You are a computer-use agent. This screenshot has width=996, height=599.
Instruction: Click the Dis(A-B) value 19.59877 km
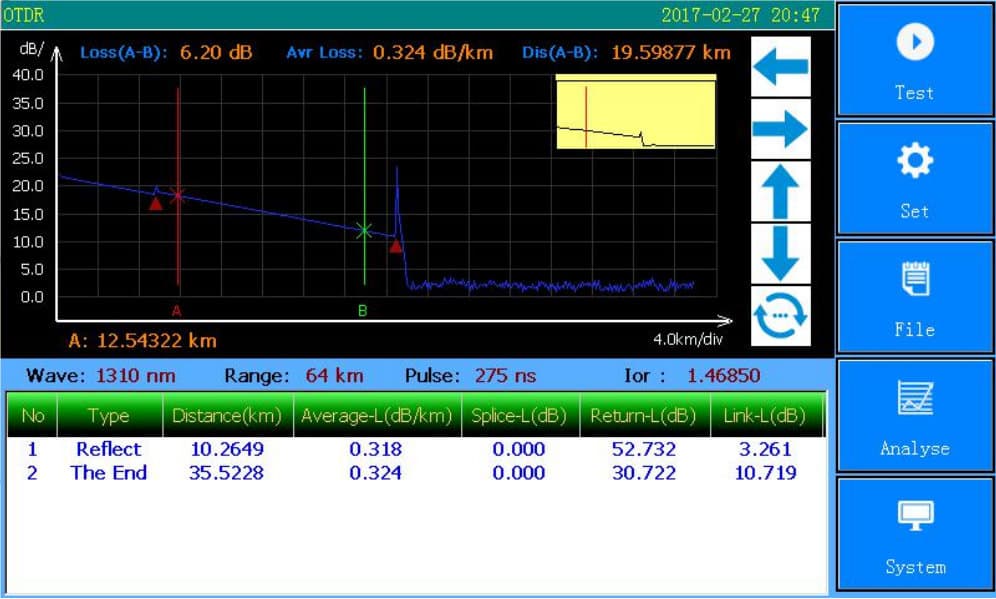point(671,52)
